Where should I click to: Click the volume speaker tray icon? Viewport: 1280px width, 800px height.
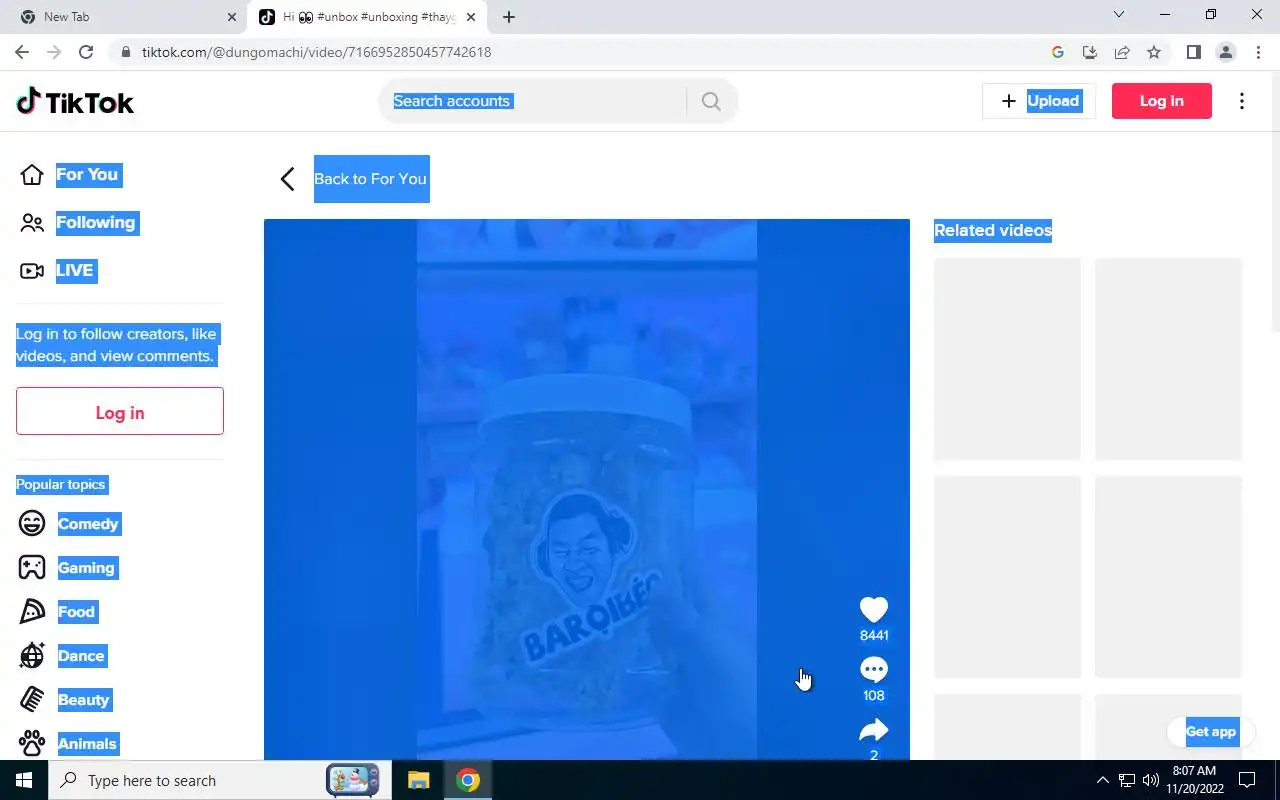(x=1151, y=780)
